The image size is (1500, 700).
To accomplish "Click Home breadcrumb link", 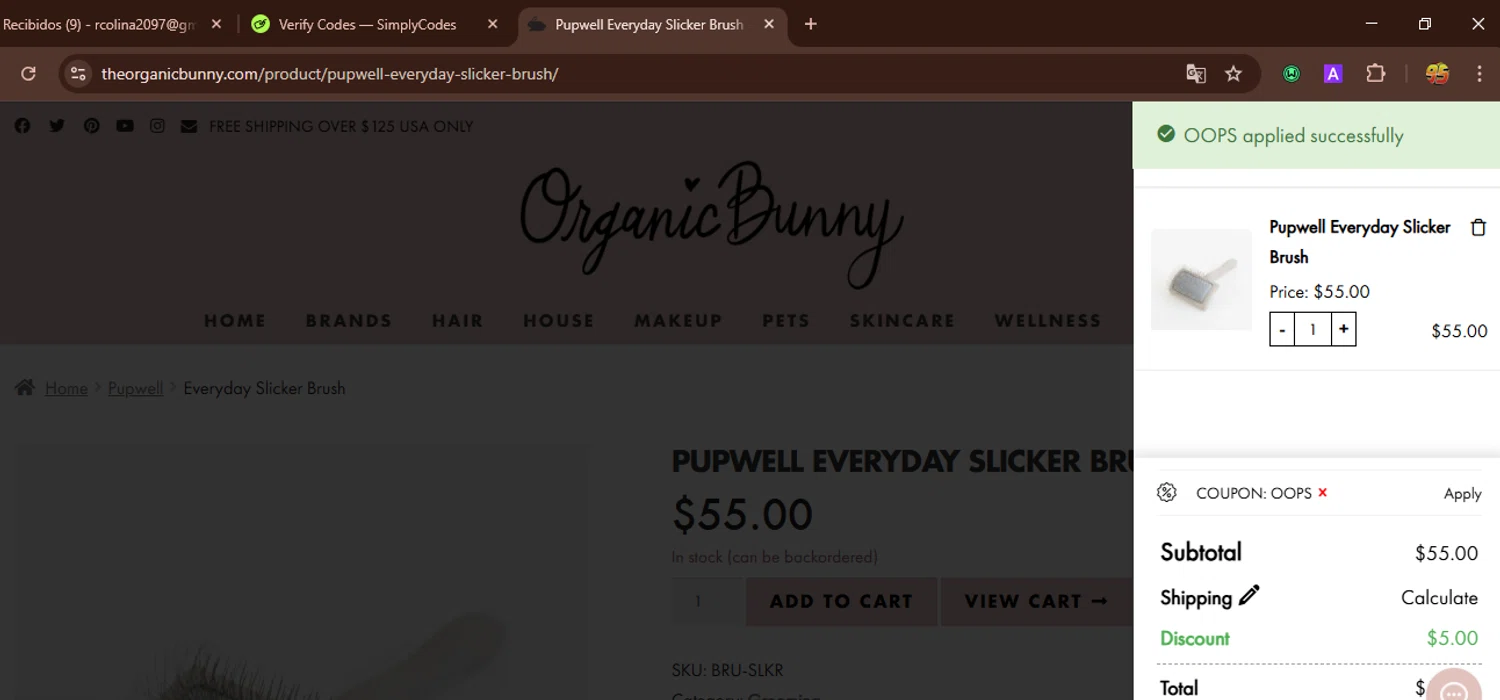I will pyautogui.click(x=66, y=388).
